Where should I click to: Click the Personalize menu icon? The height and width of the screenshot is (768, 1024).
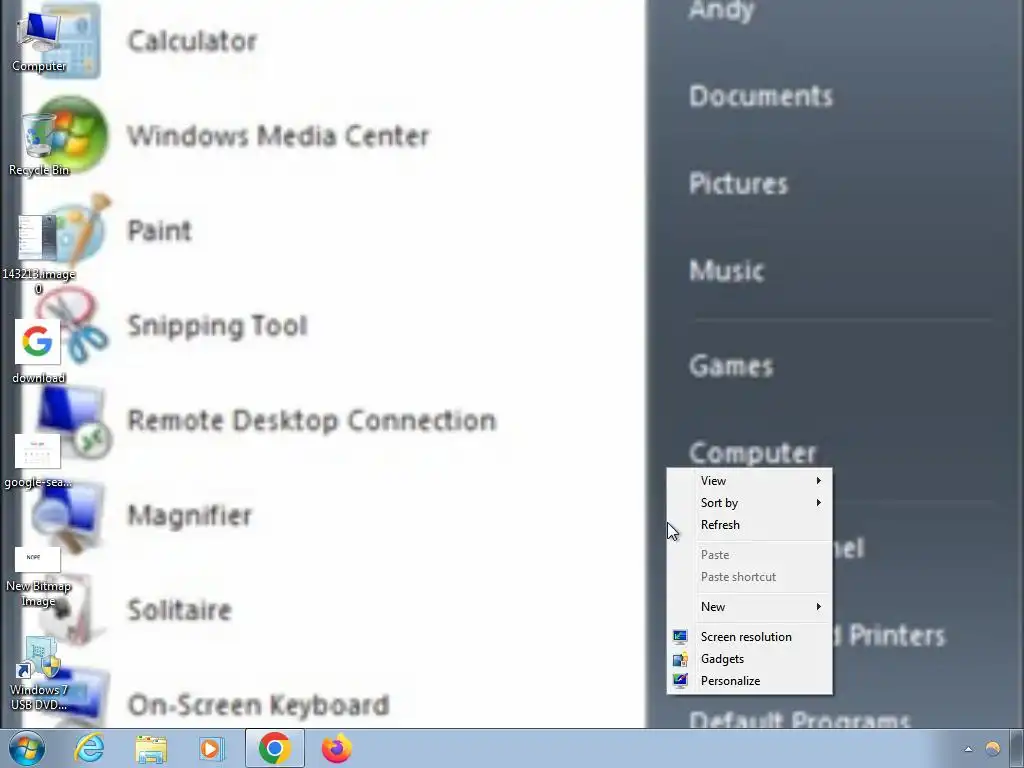(x=680, y=681)
